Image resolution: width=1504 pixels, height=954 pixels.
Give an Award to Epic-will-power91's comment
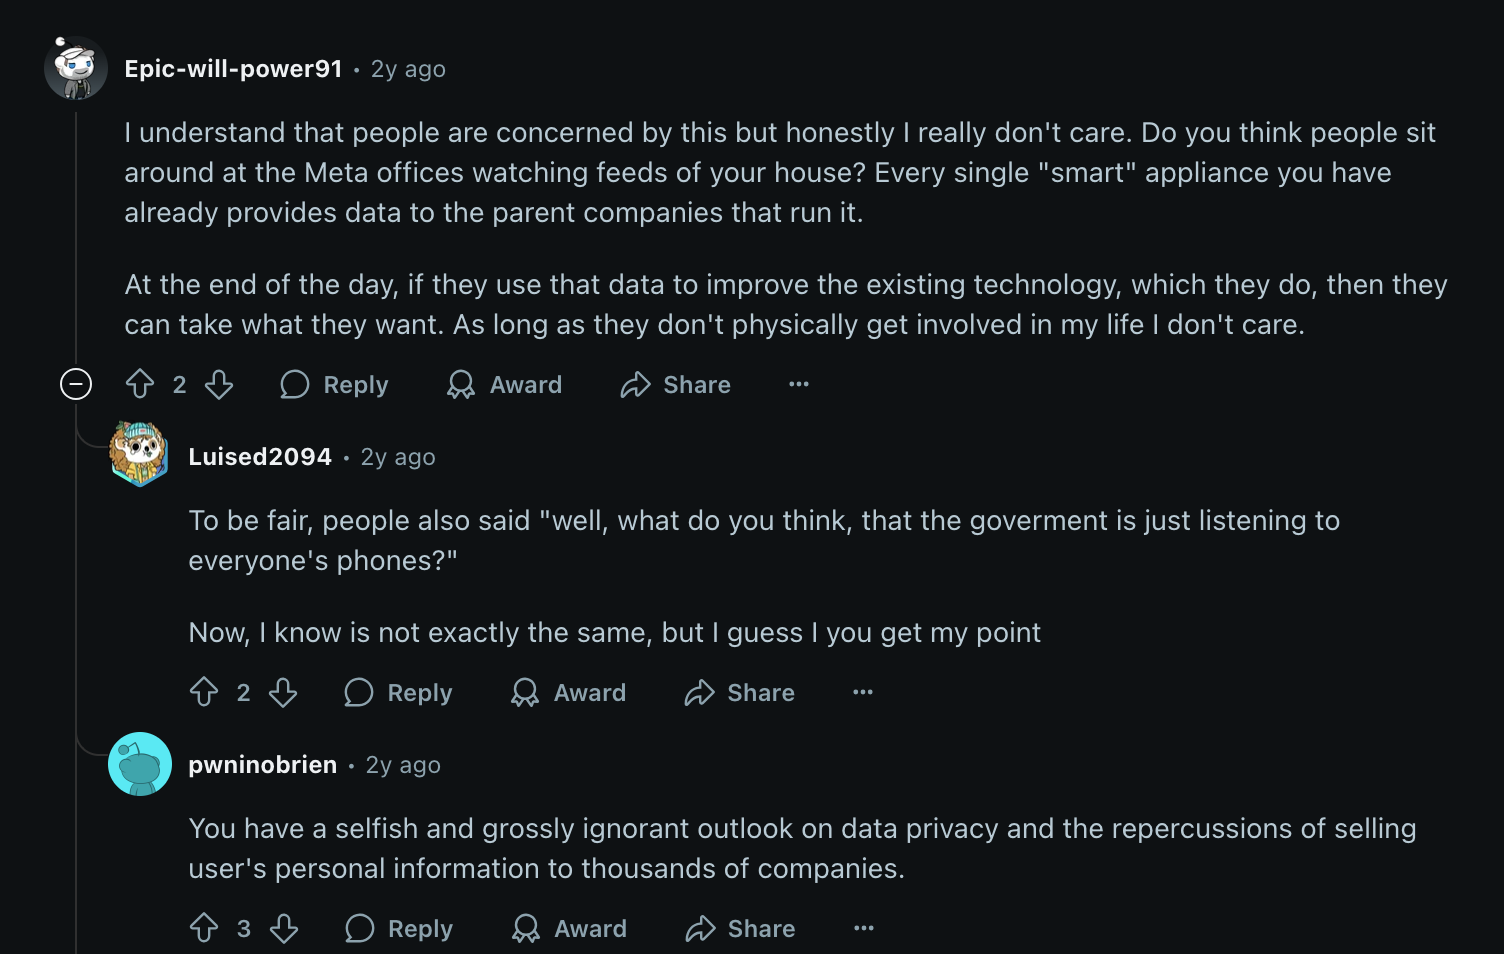pyautogui.click(x=505, y=384)
